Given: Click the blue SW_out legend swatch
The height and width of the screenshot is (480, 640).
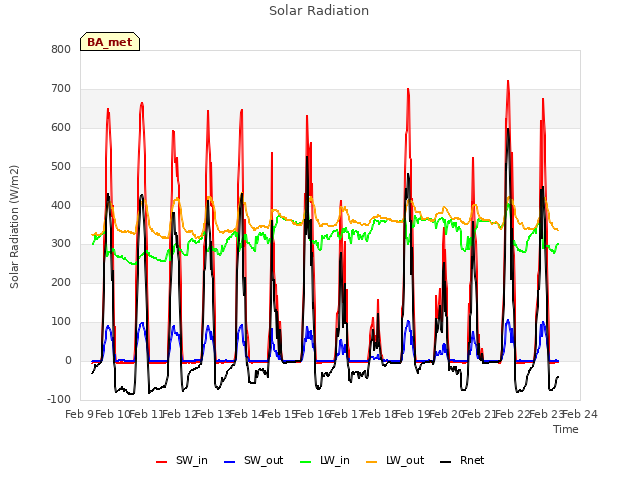Looking at the screenshot, I should coord(230,462).
